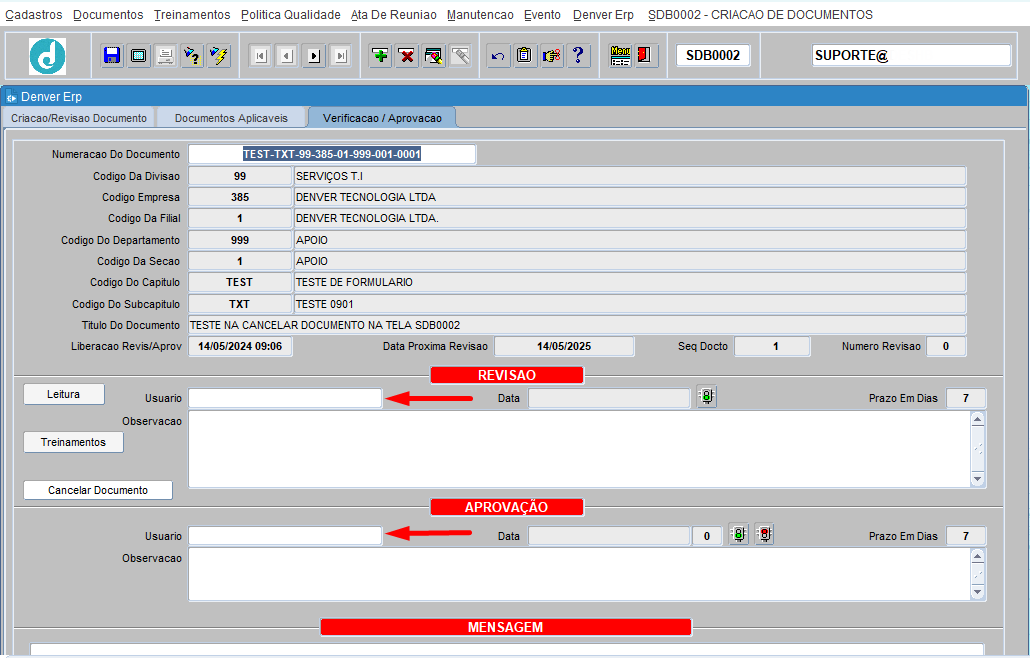The width and height of the screenshot is (1030, 658).
Task: Go to the previous record
Action: tap(287, 56)
